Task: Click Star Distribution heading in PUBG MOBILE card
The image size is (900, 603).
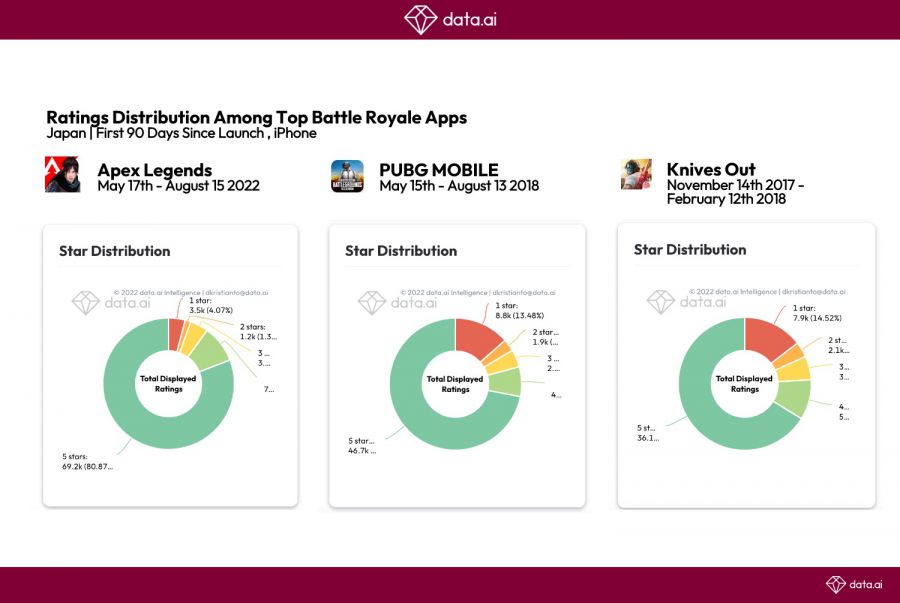Action: pos(401,251)
